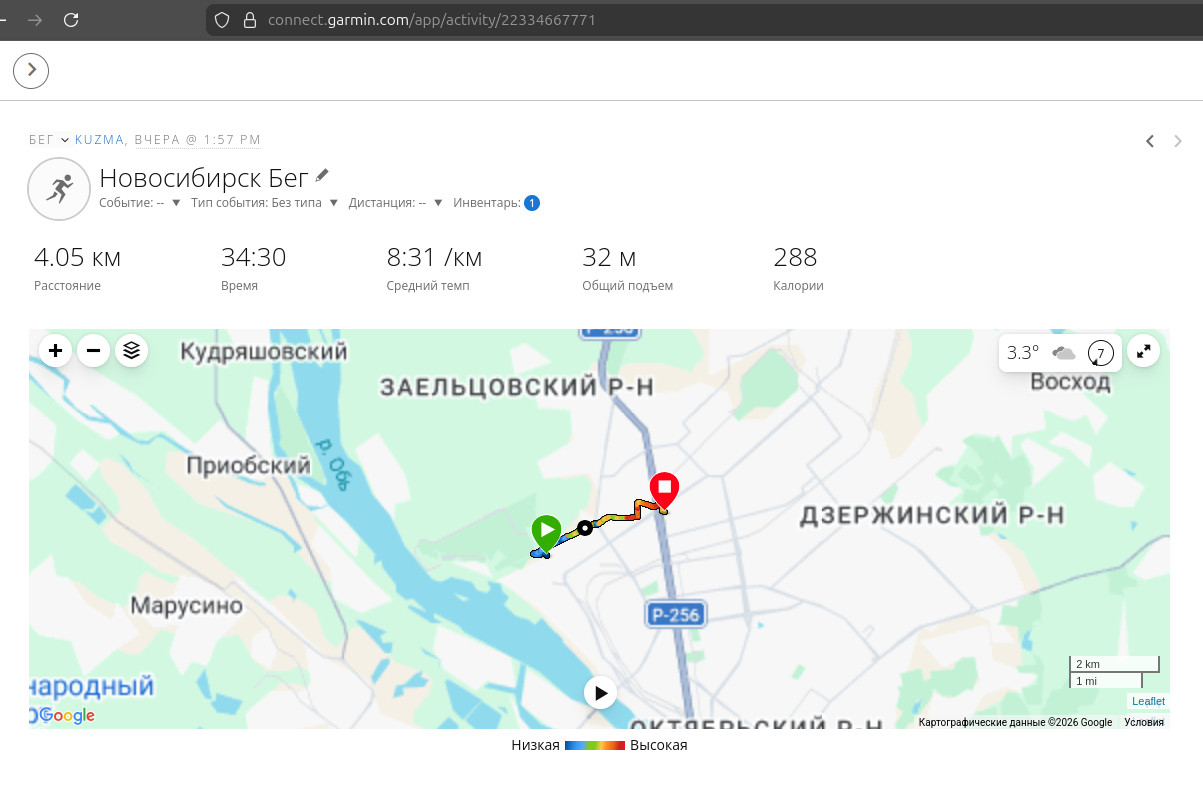Image resolution: width=1203 pixels, height=794 pixels.
Task: Click the black position dot on route
Action: [x=585, y=529]
